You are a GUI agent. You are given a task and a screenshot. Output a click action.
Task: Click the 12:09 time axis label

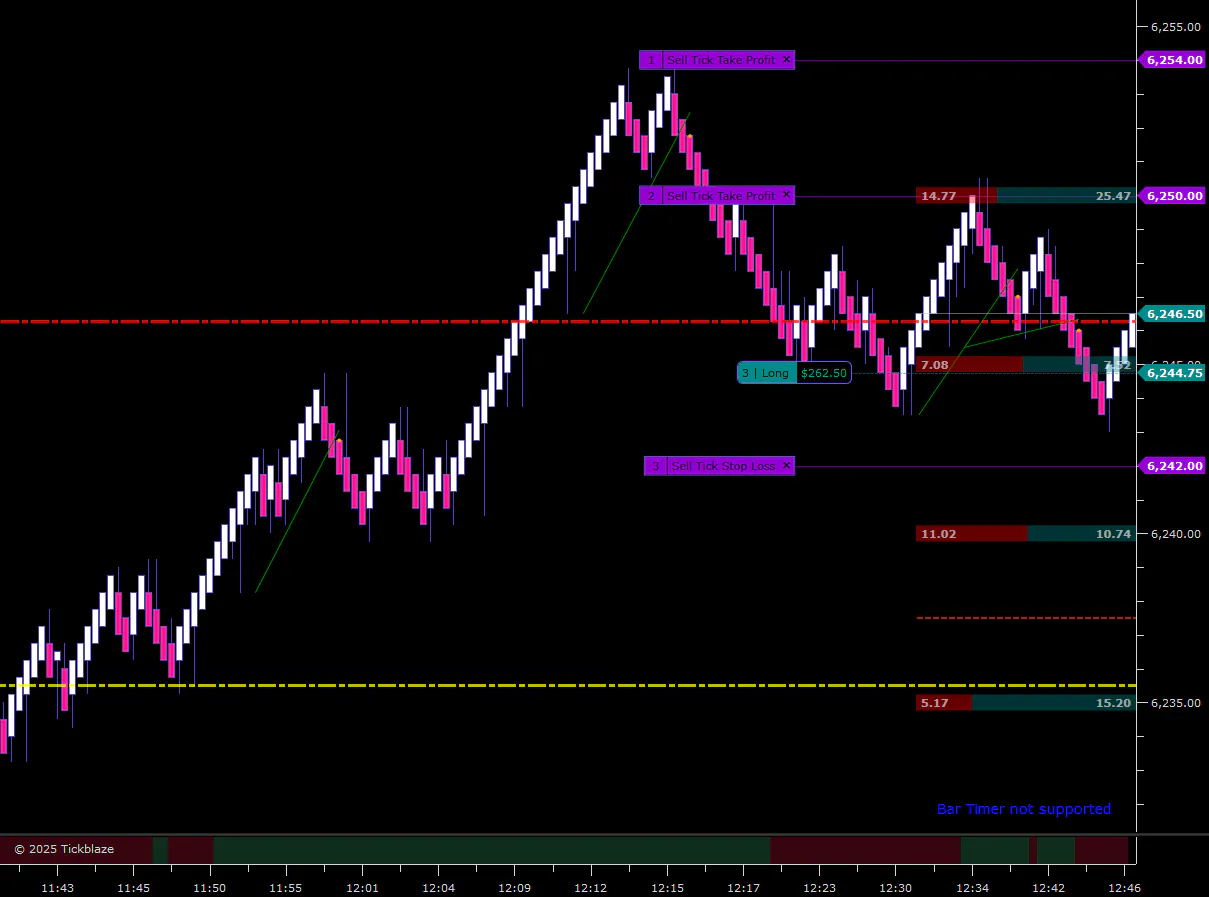pos(514,888)
